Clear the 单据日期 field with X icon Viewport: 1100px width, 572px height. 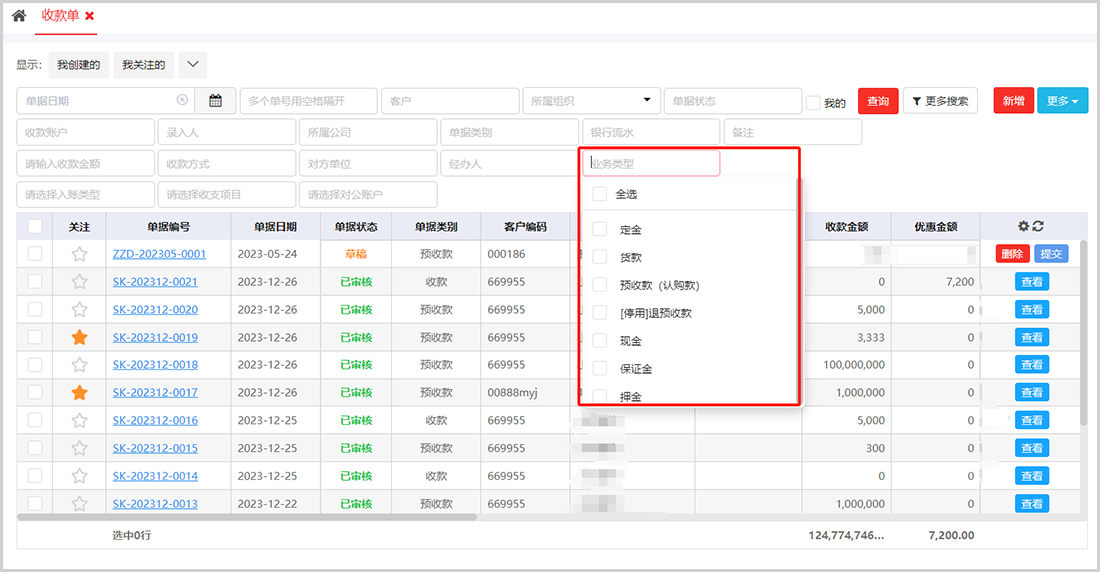(x=182, y=100)
